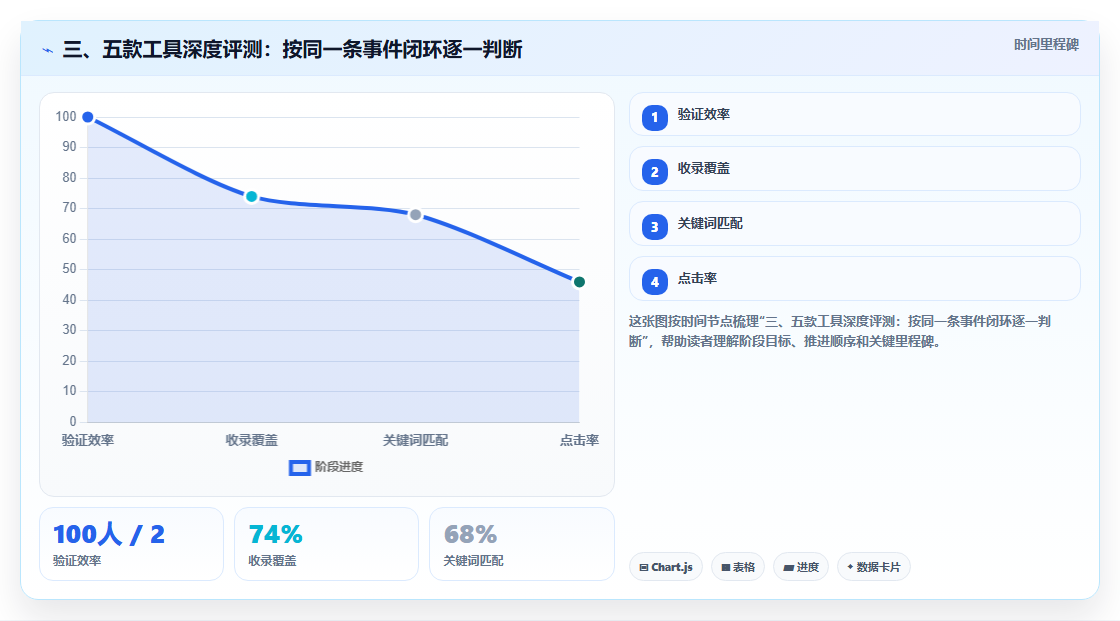Screen dimensions: 1120x621
Task: Click the x-axis label 关键词匹配
Action: pyautogui.click(x=416, y=440)
